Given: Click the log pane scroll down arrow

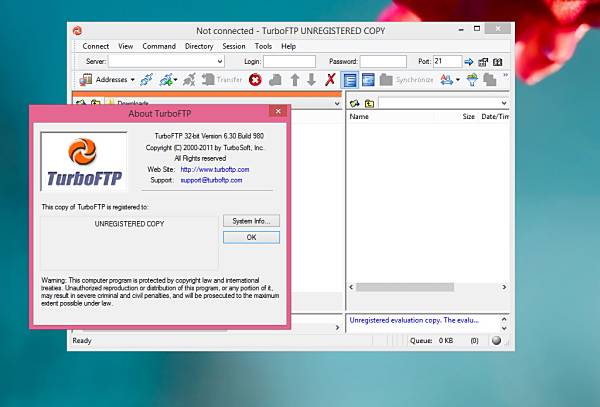Looking at the screenshot, I should point(504,328).
